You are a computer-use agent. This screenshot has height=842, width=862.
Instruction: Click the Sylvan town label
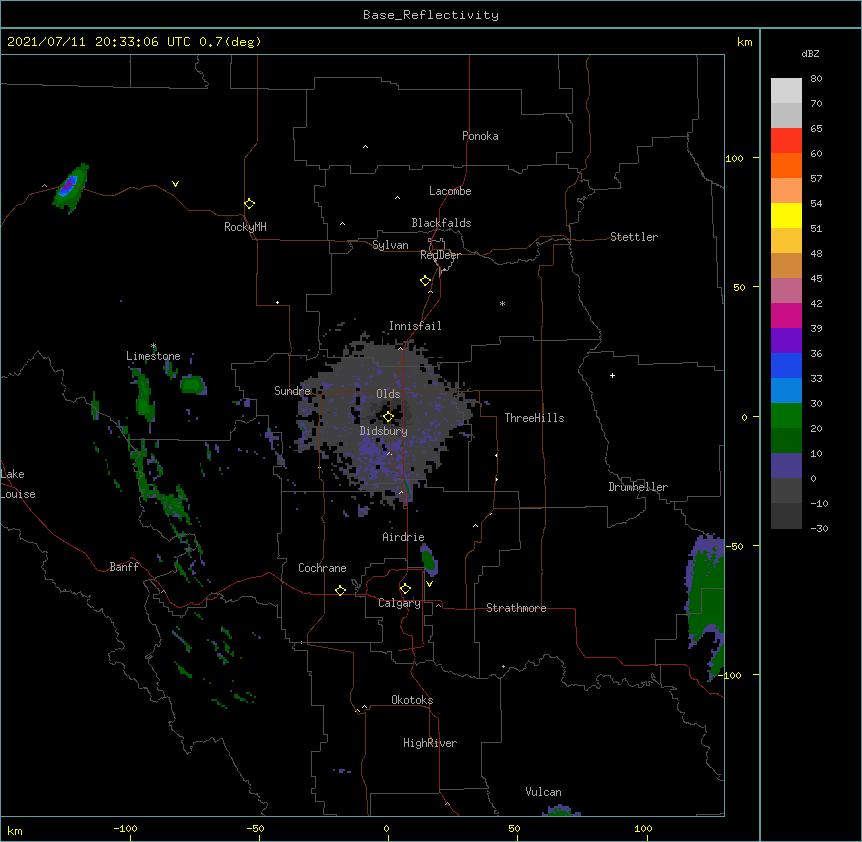click(x=390, y=245)
